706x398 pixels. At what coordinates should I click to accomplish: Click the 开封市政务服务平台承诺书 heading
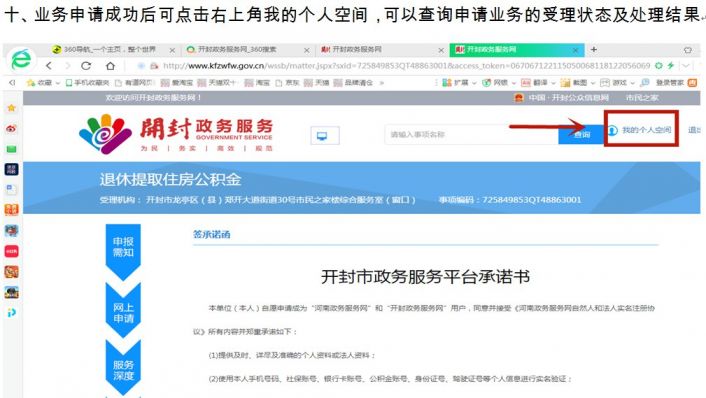[425, 276]
